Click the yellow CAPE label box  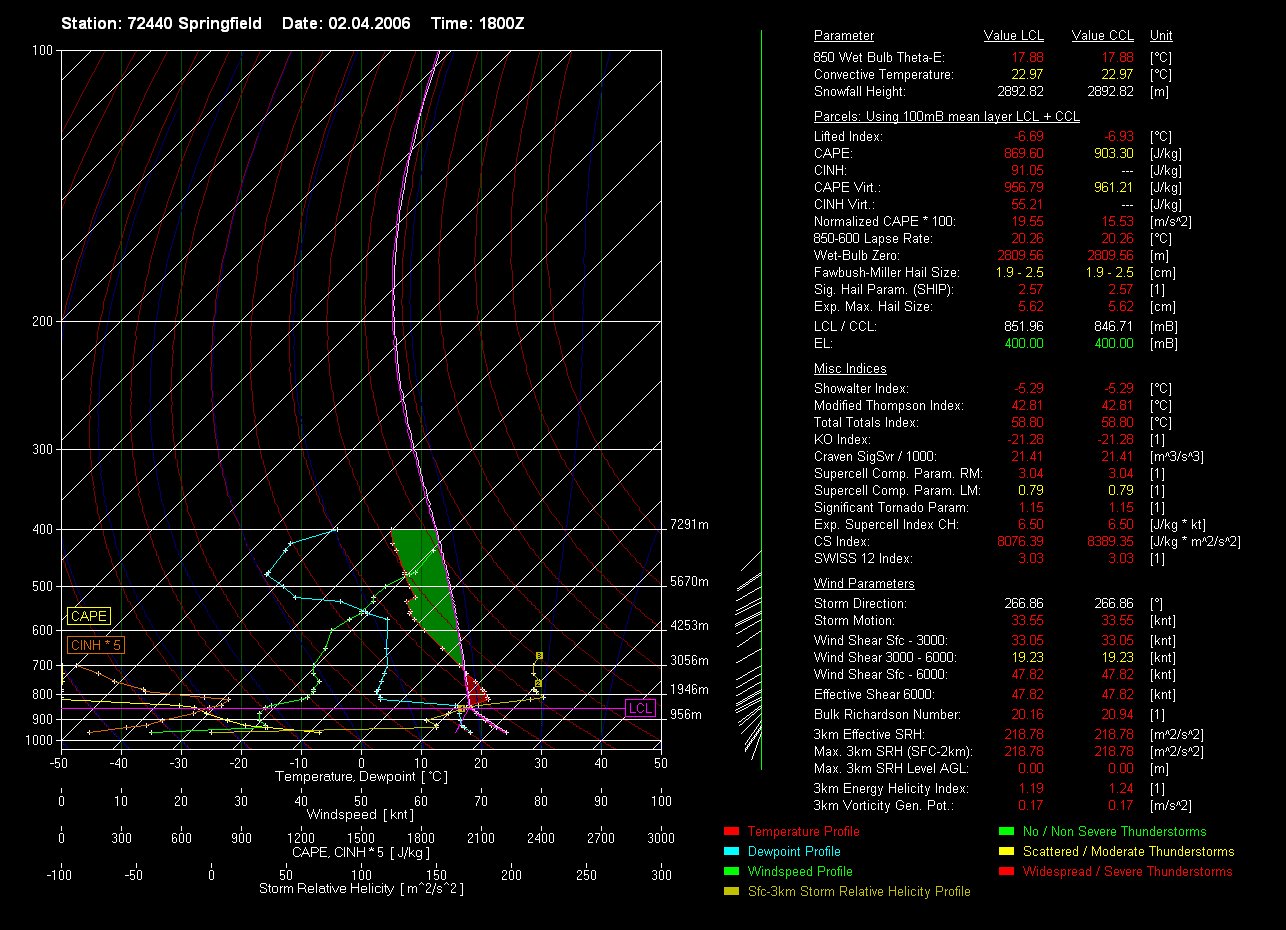(x=88, y=617)
